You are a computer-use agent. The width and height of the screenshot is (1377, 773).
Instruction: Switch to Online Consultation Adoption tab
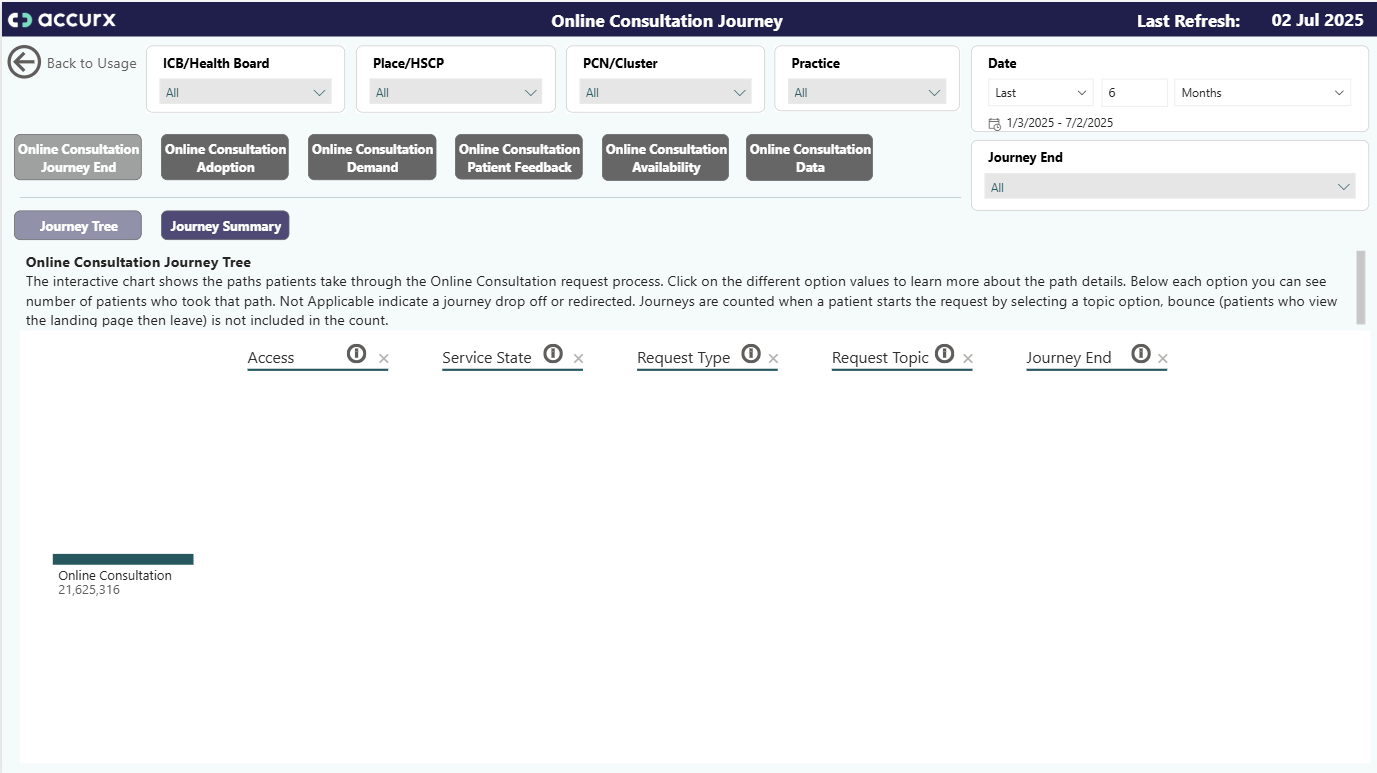tap(225, 158)
